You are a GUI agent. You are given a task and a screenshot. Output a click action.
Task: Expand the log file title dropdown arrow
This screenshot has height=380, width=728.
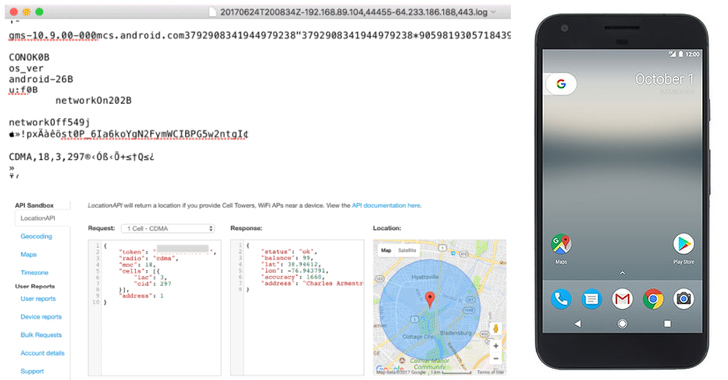point(493,12)
